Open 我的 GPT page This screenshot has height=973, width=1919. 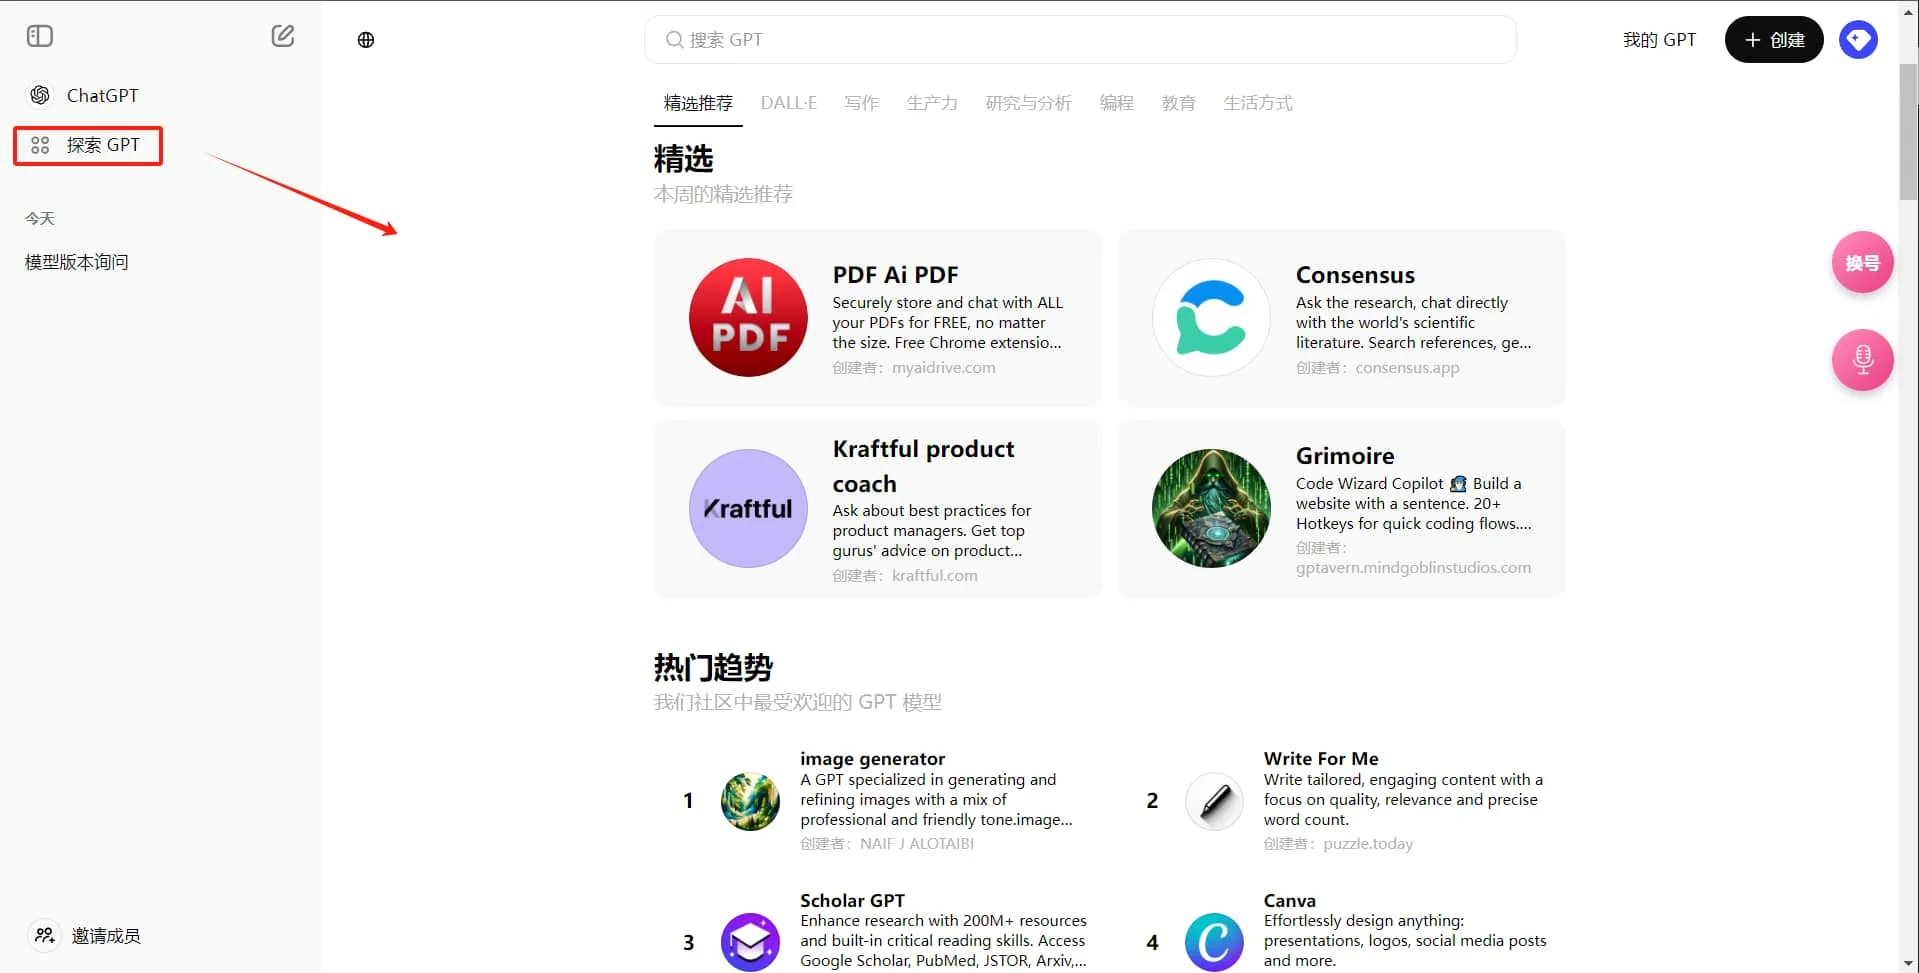coord(1658,39)
